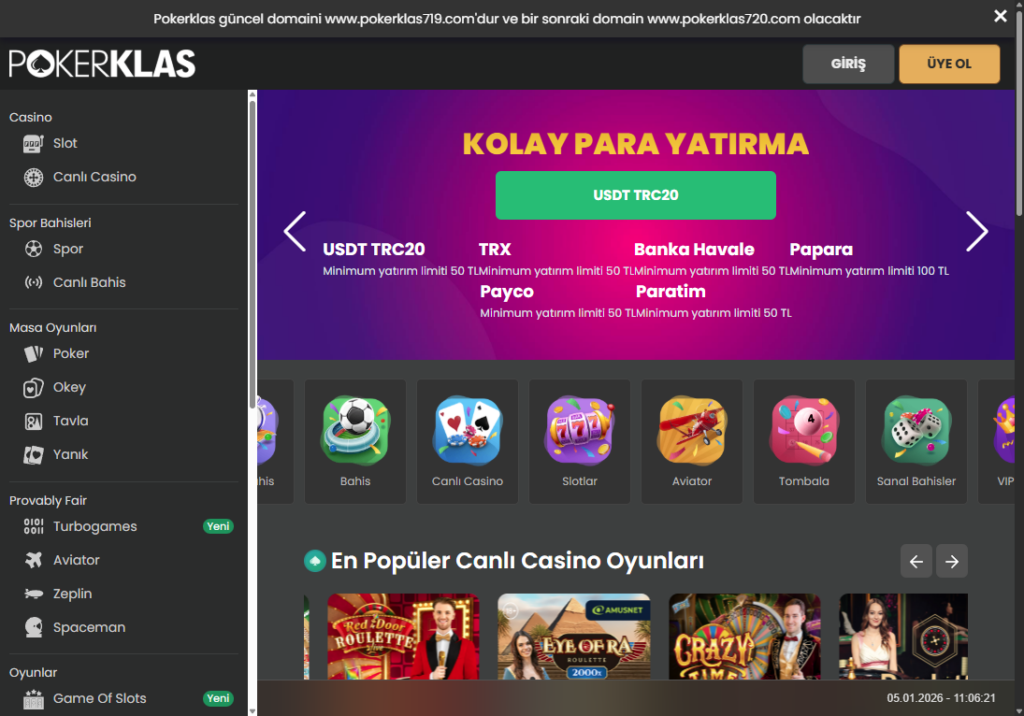
Task: Open the Crazy Time game thumbnail
Action: 744,636
